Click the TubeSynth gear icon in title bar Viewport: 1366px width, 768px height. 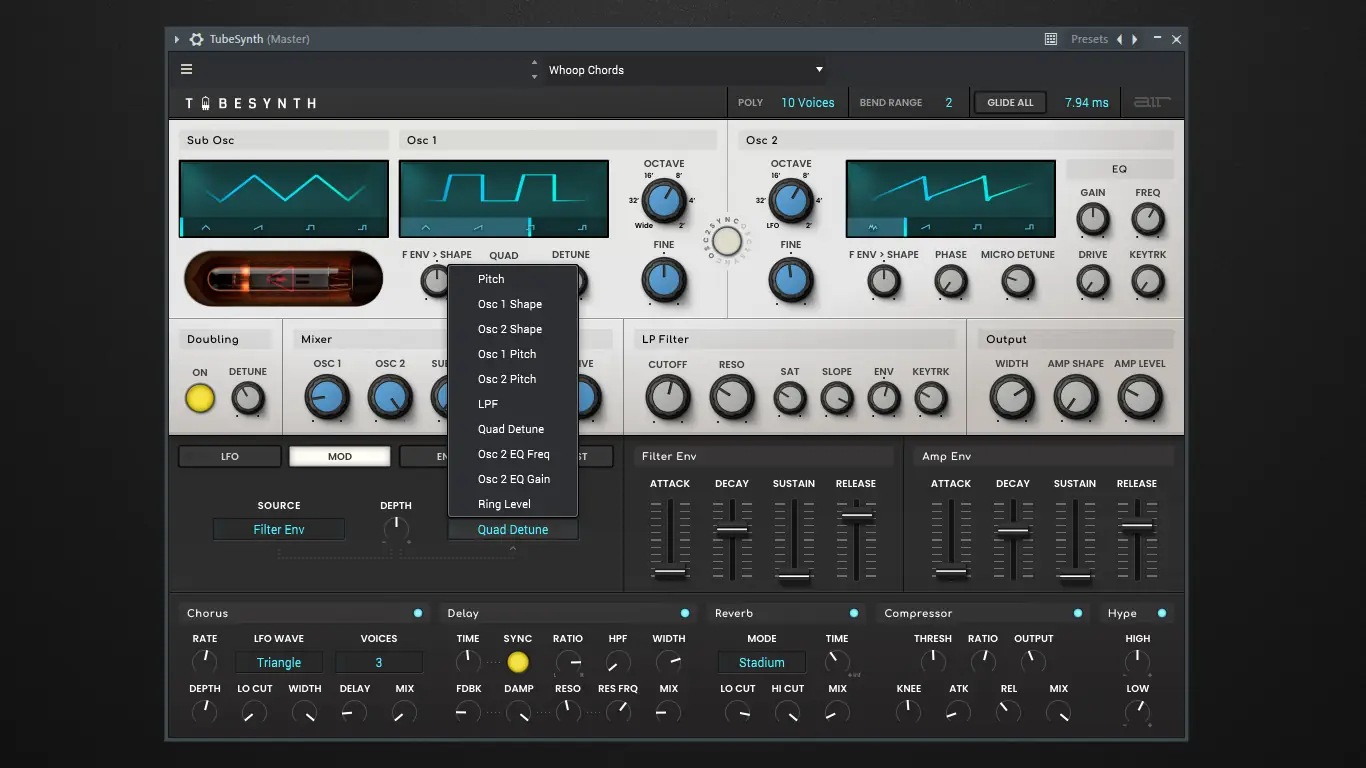197,39
